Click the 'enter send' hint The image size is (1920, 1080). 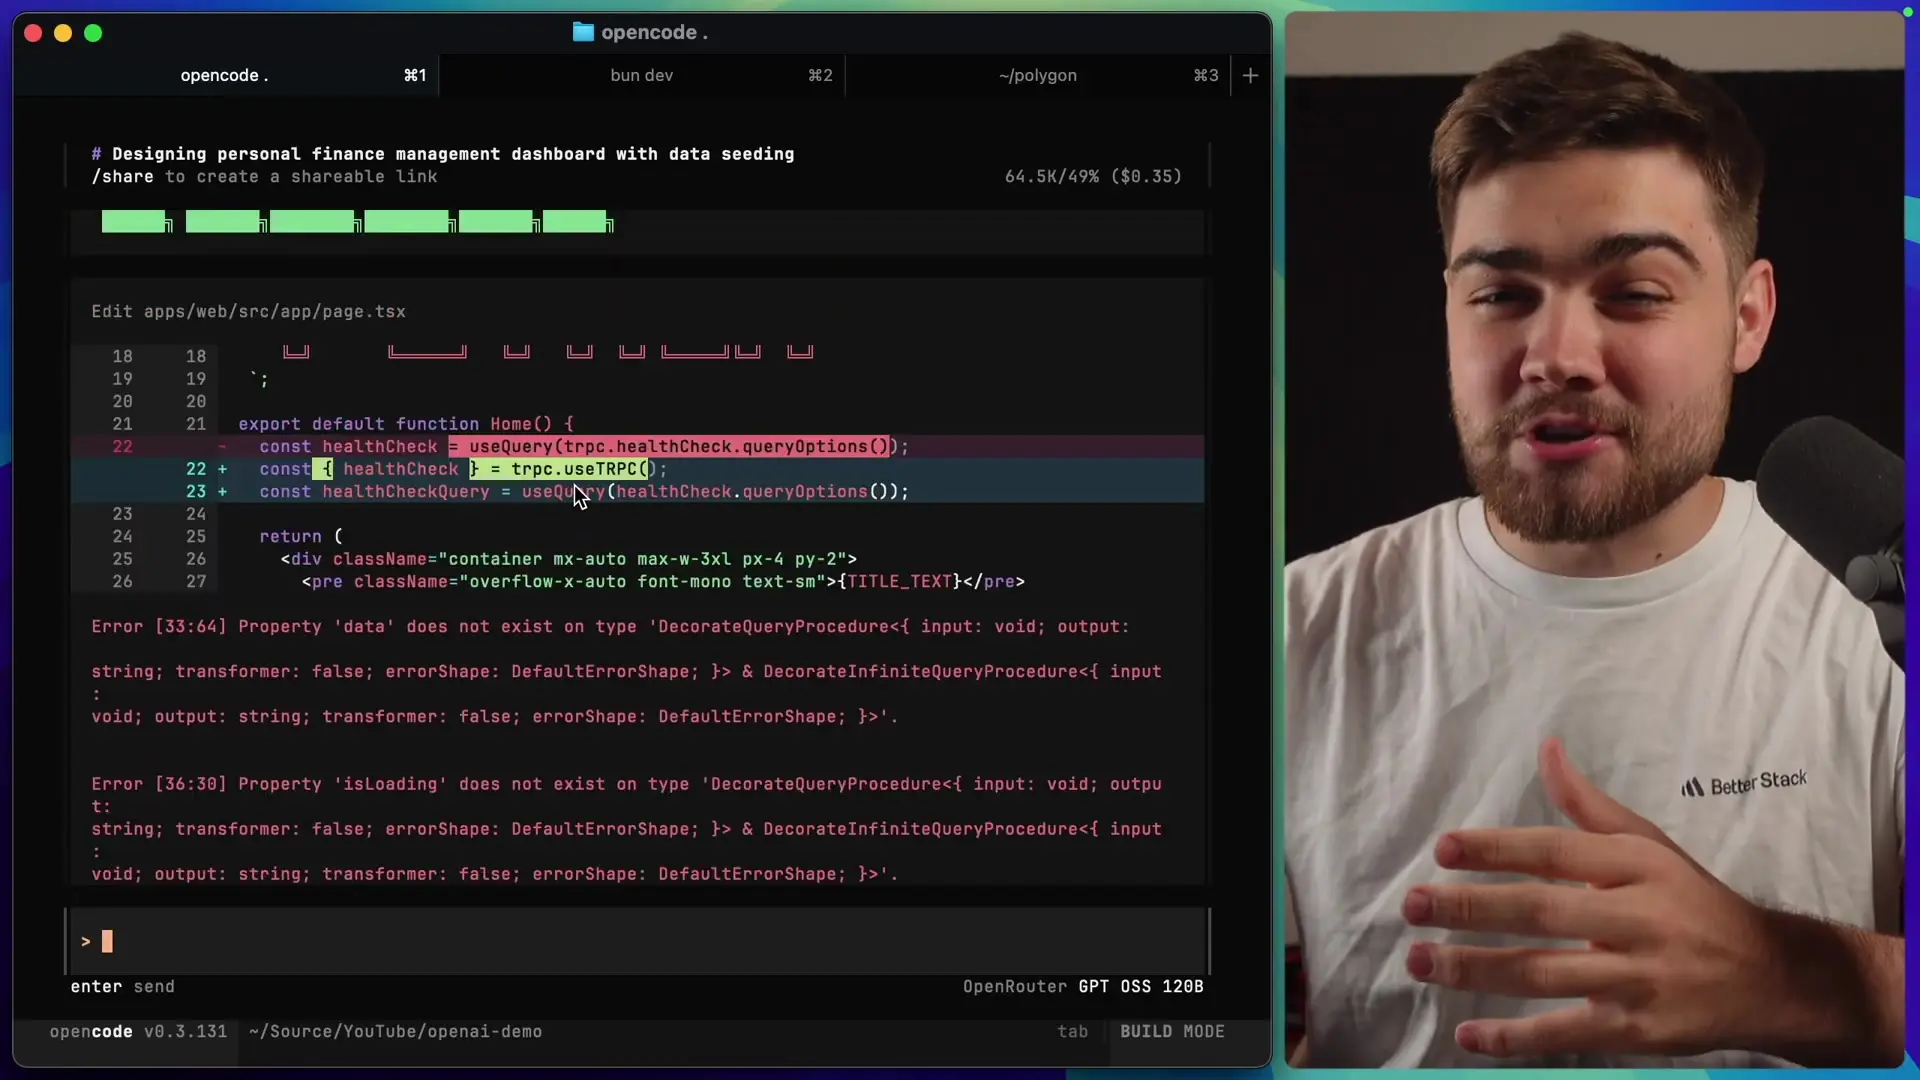(x=122, y=986)
